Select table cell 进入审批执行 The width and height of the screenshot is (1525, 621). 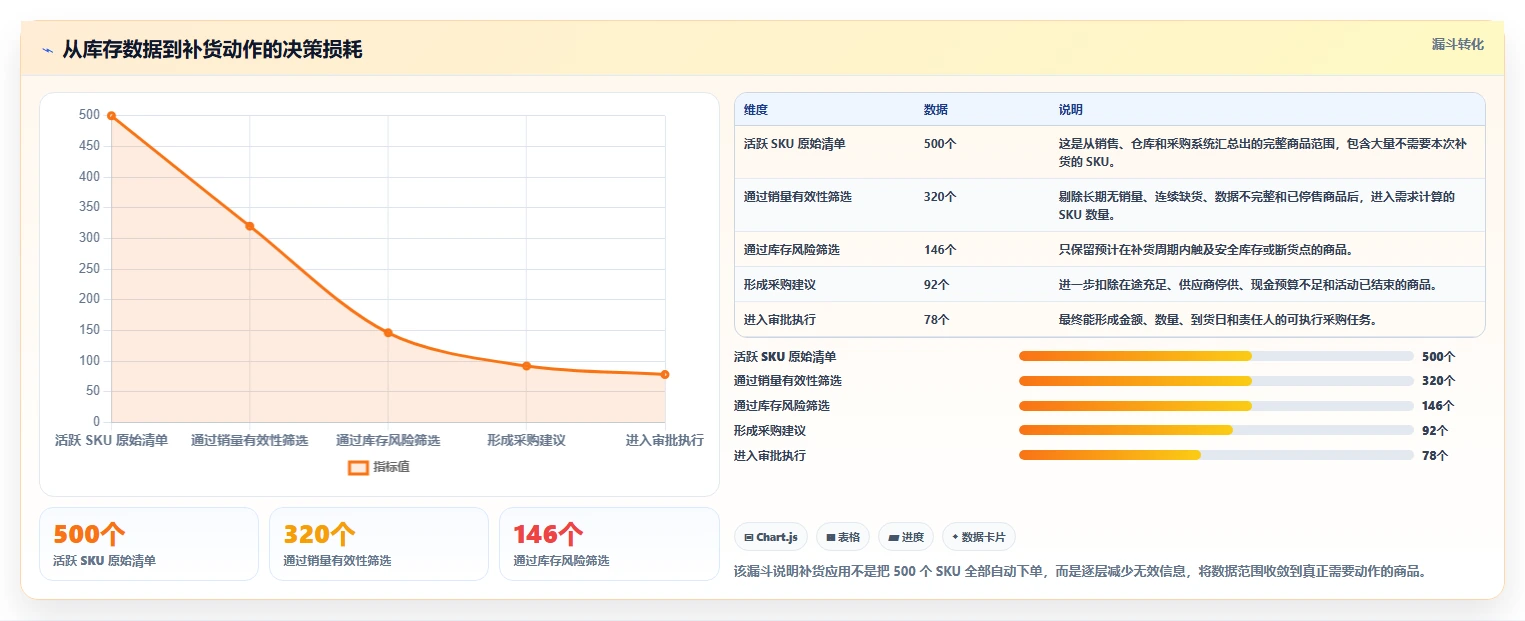coord(780,320)
